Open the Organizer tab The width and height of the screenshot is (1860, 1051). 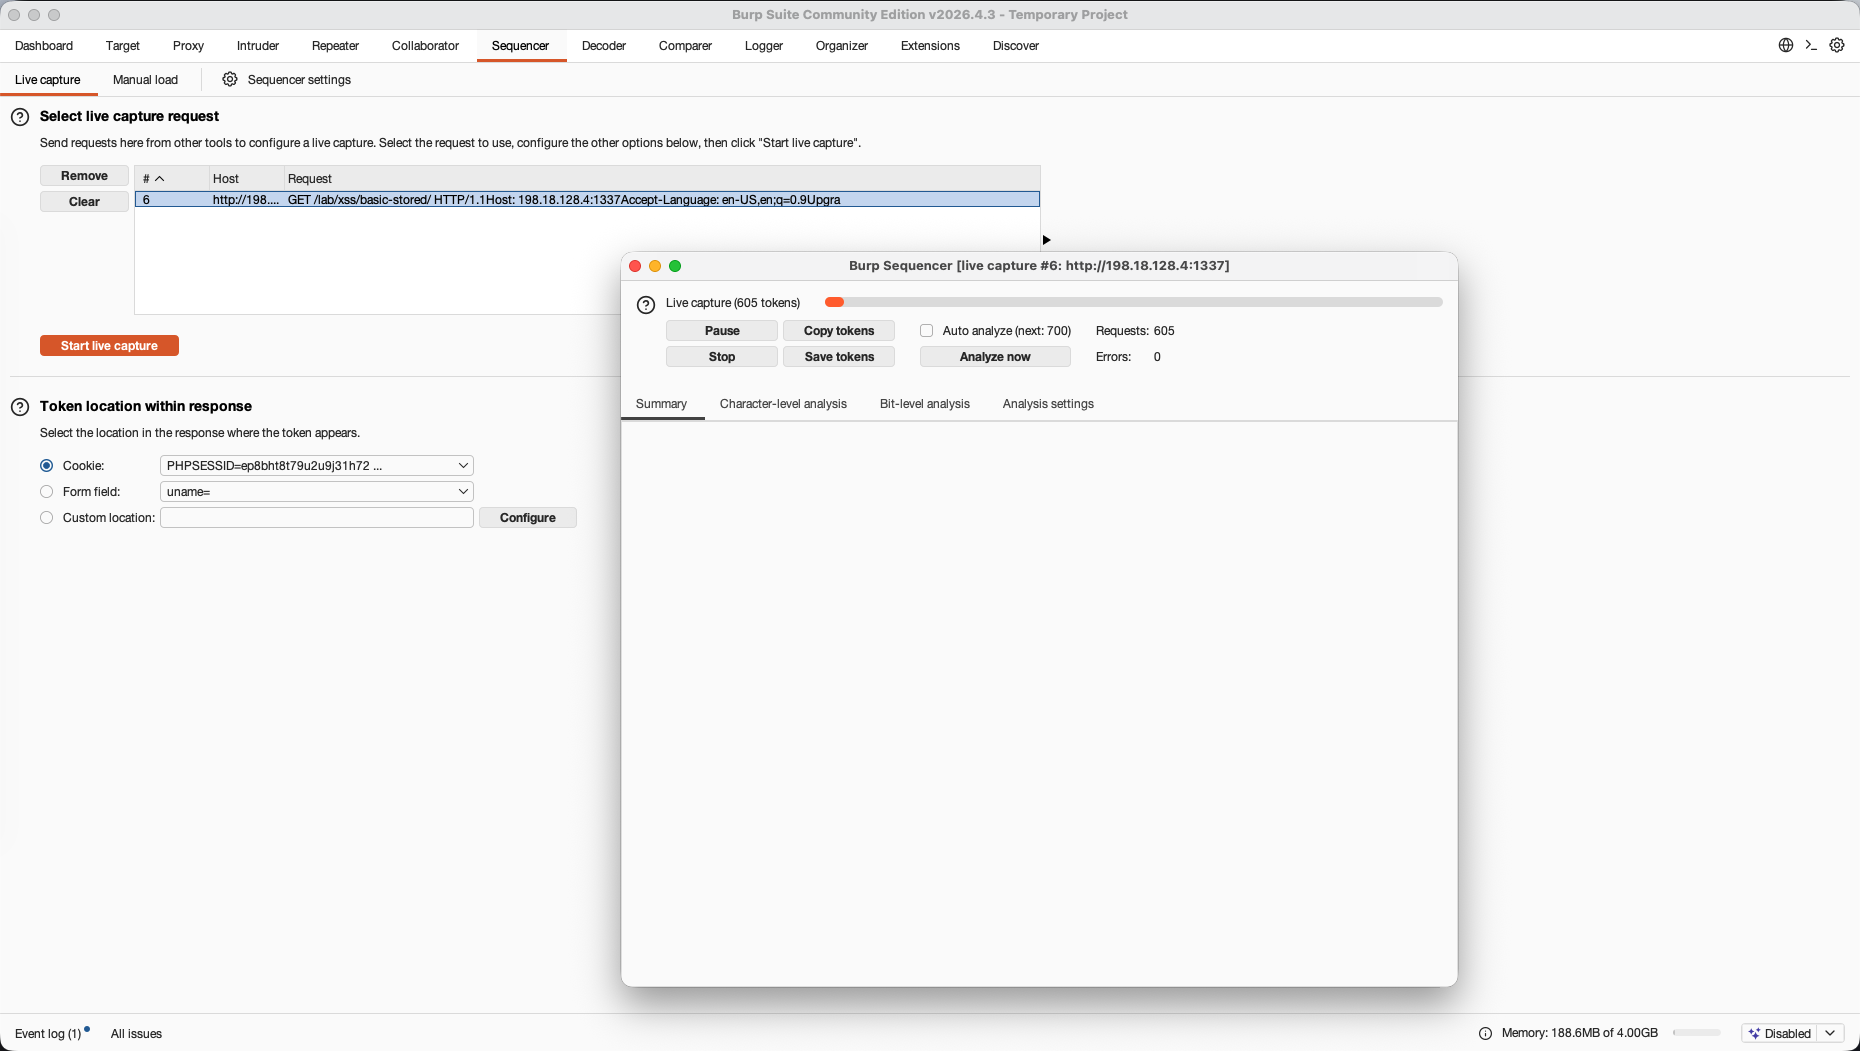[x=842, y=45]
